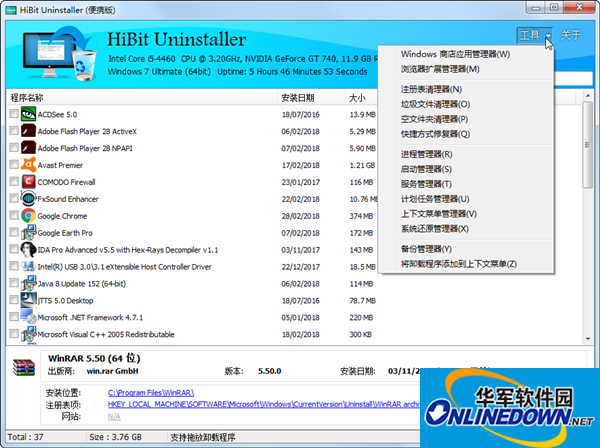The height and width of the screenshot is (448, 600).
Task: Click the Java 8 Update 152 icon
Action: [28, 283]
